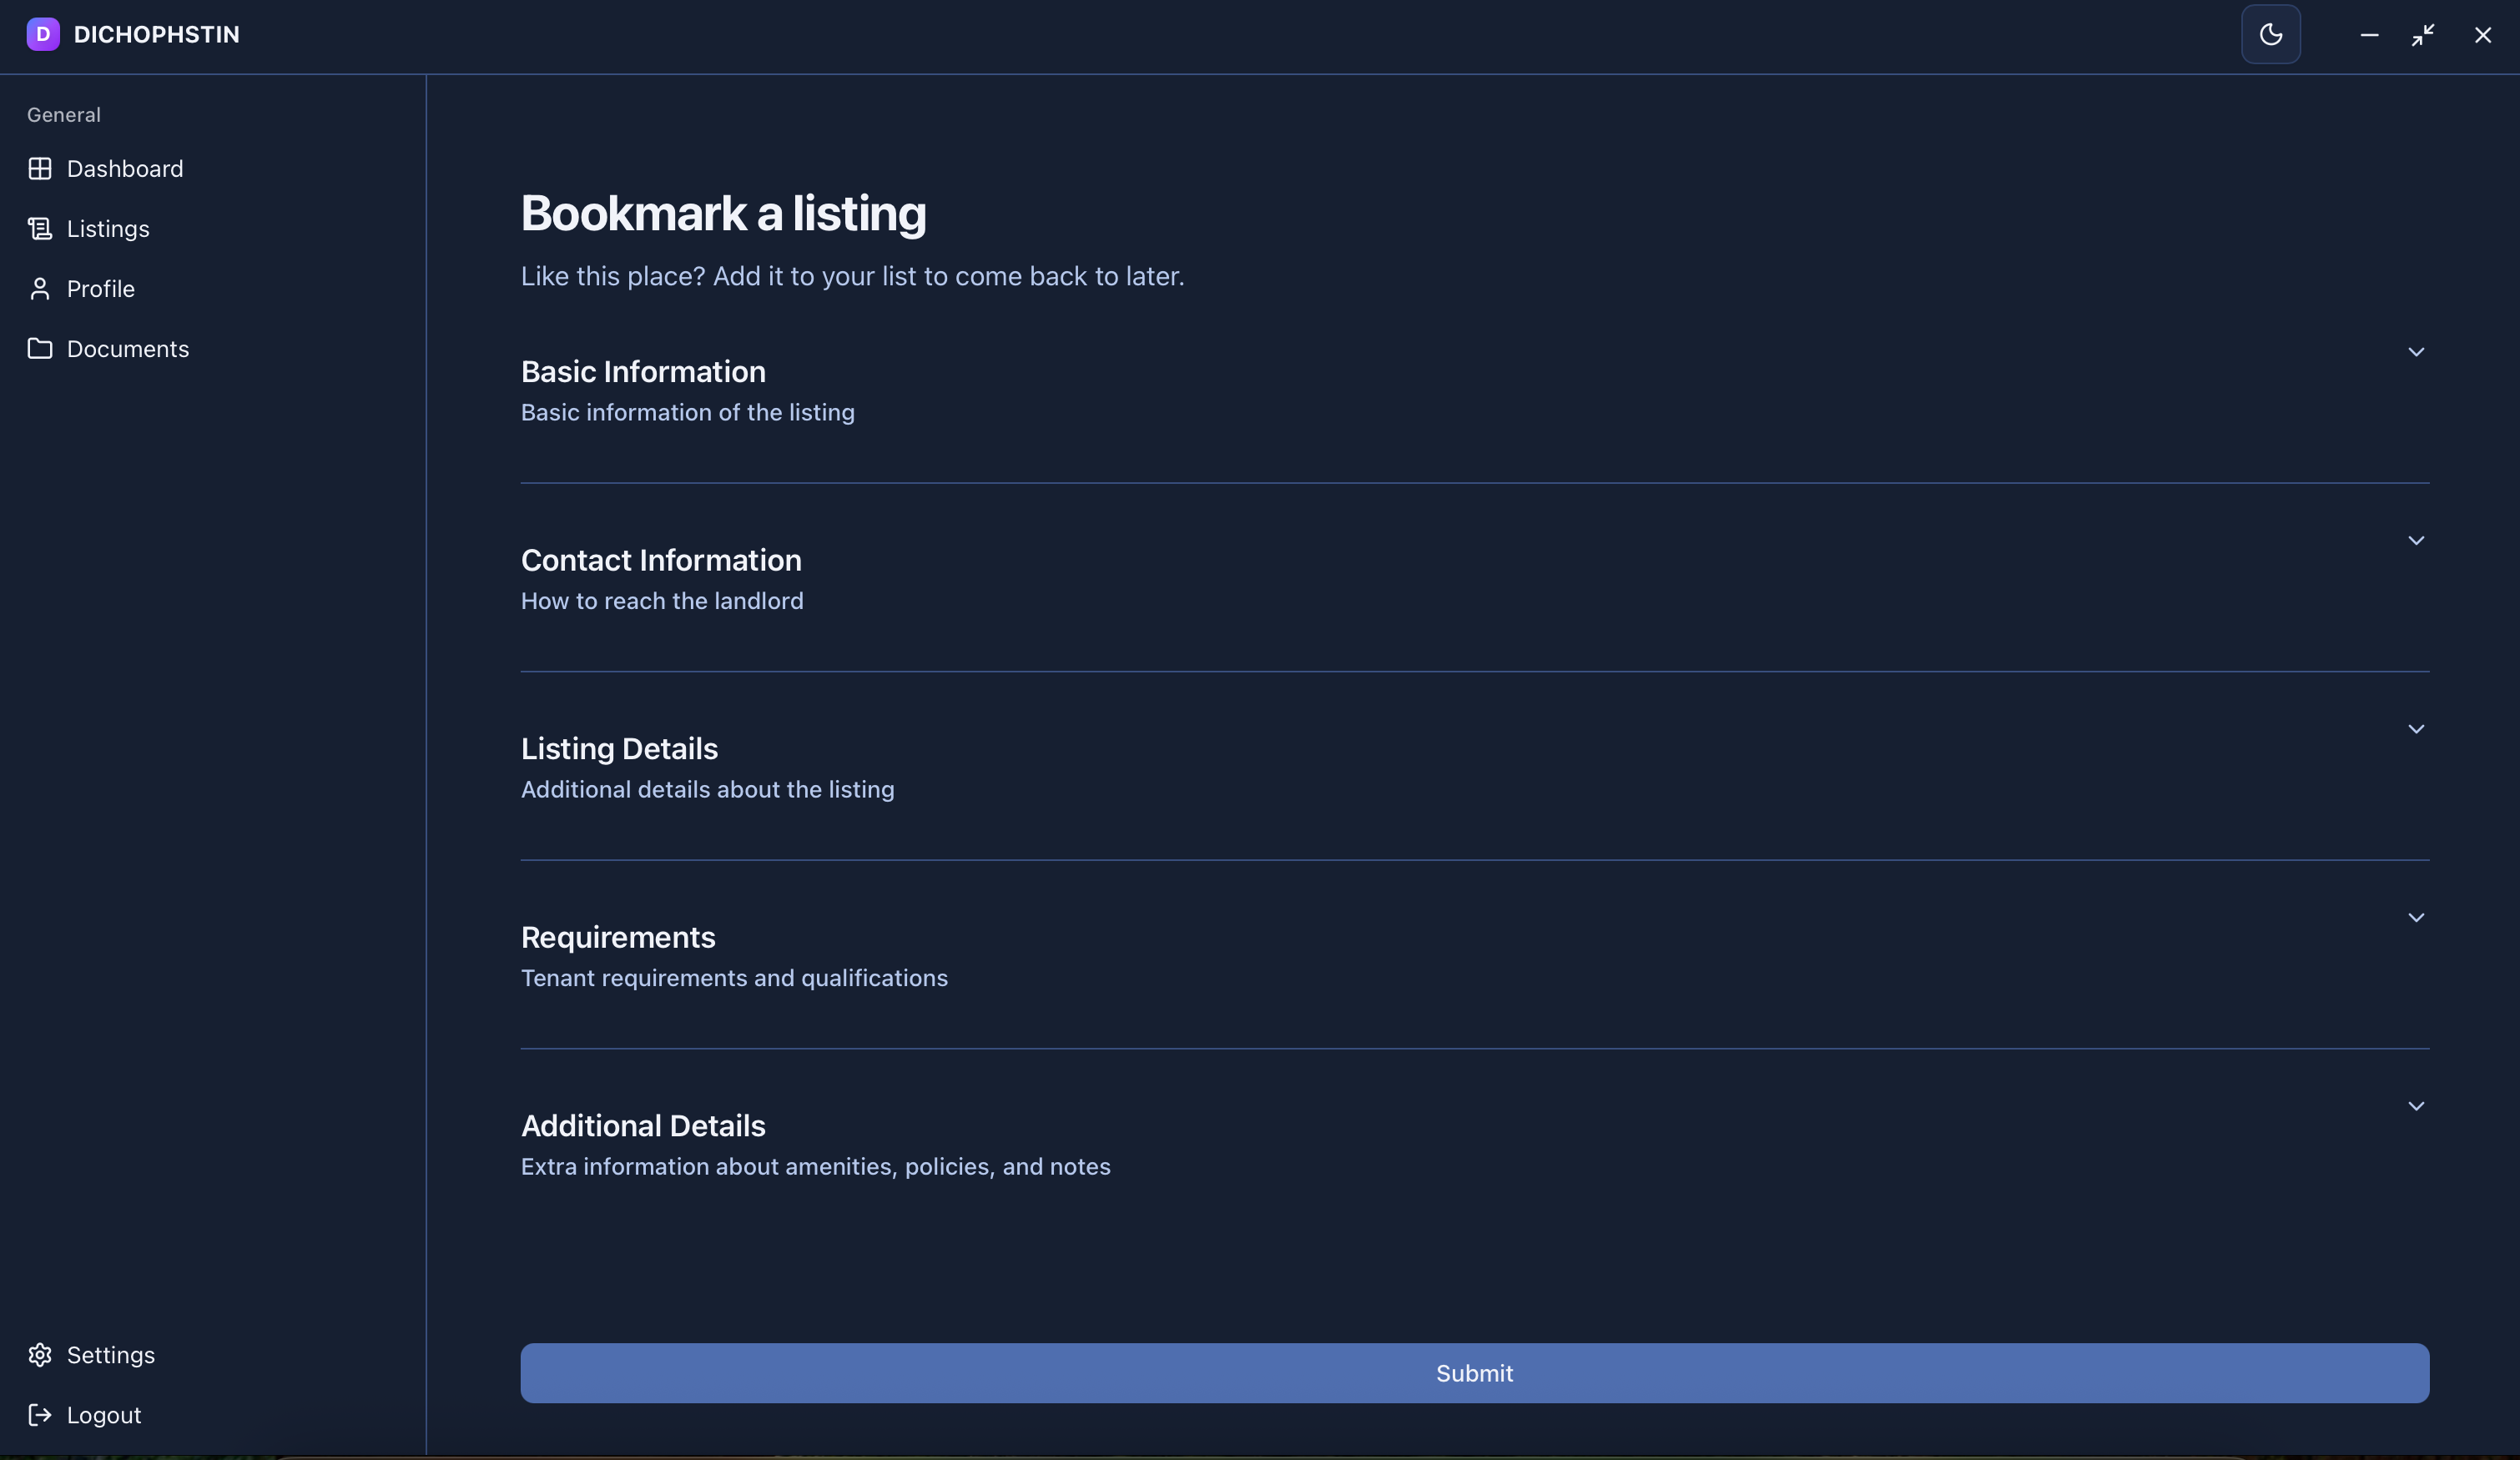Exit fullscreen using the shrink-arrows icon
Screen dimensions: 2520x1460
[2422, 35]
